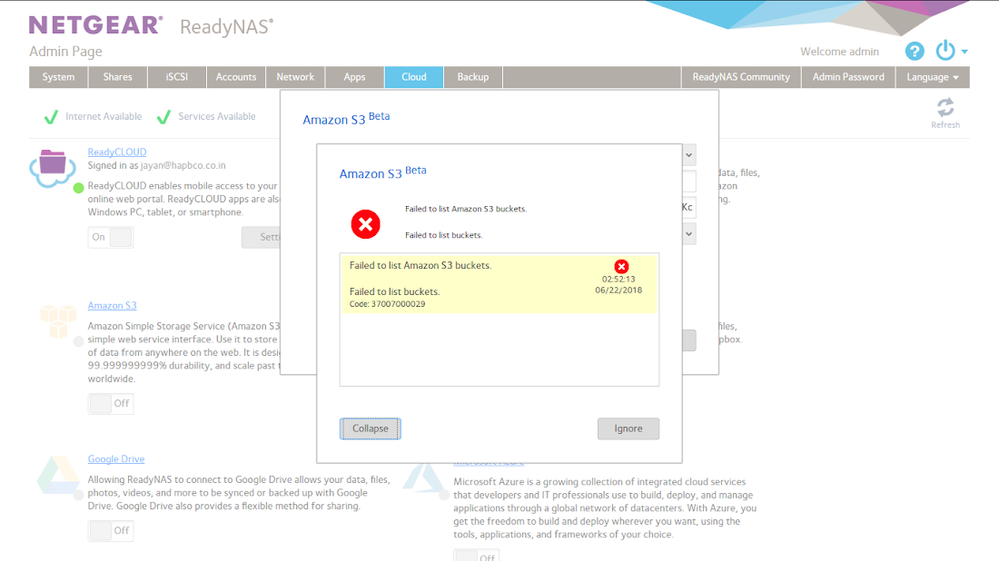Click the 06/22/2018 date

coord(619,290)
